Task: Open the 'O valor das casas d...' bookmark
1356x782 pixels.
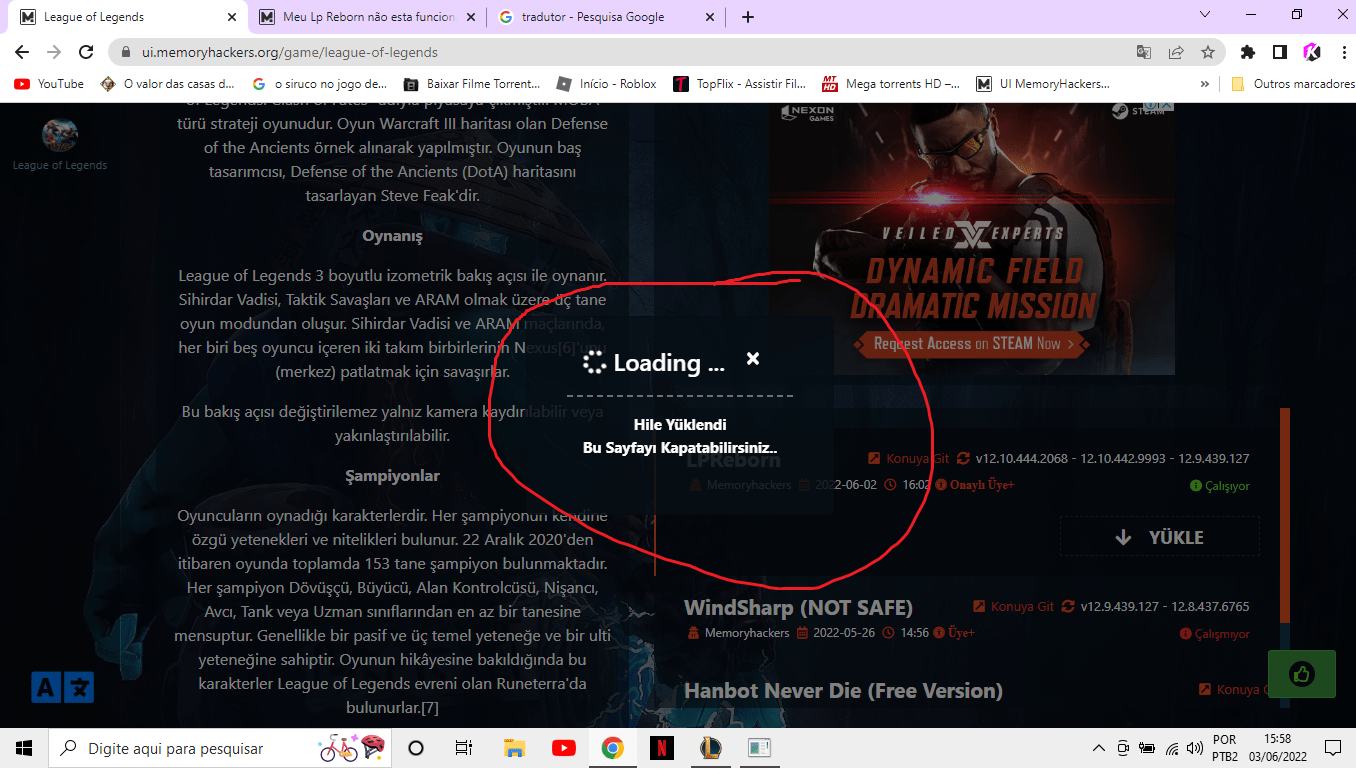Action: [x=168, y=84]
